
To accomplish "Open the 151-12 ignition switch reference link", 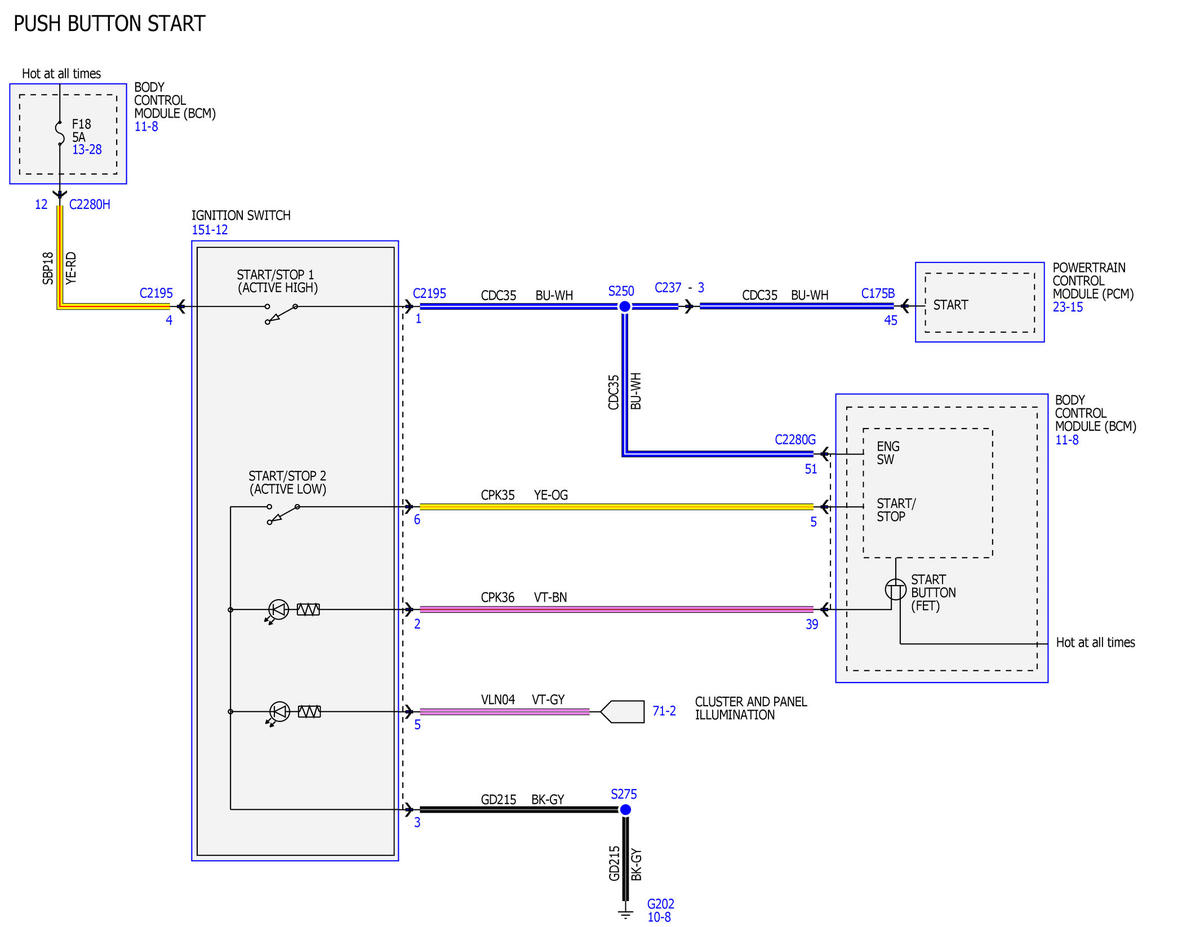I will coord(210,230).
